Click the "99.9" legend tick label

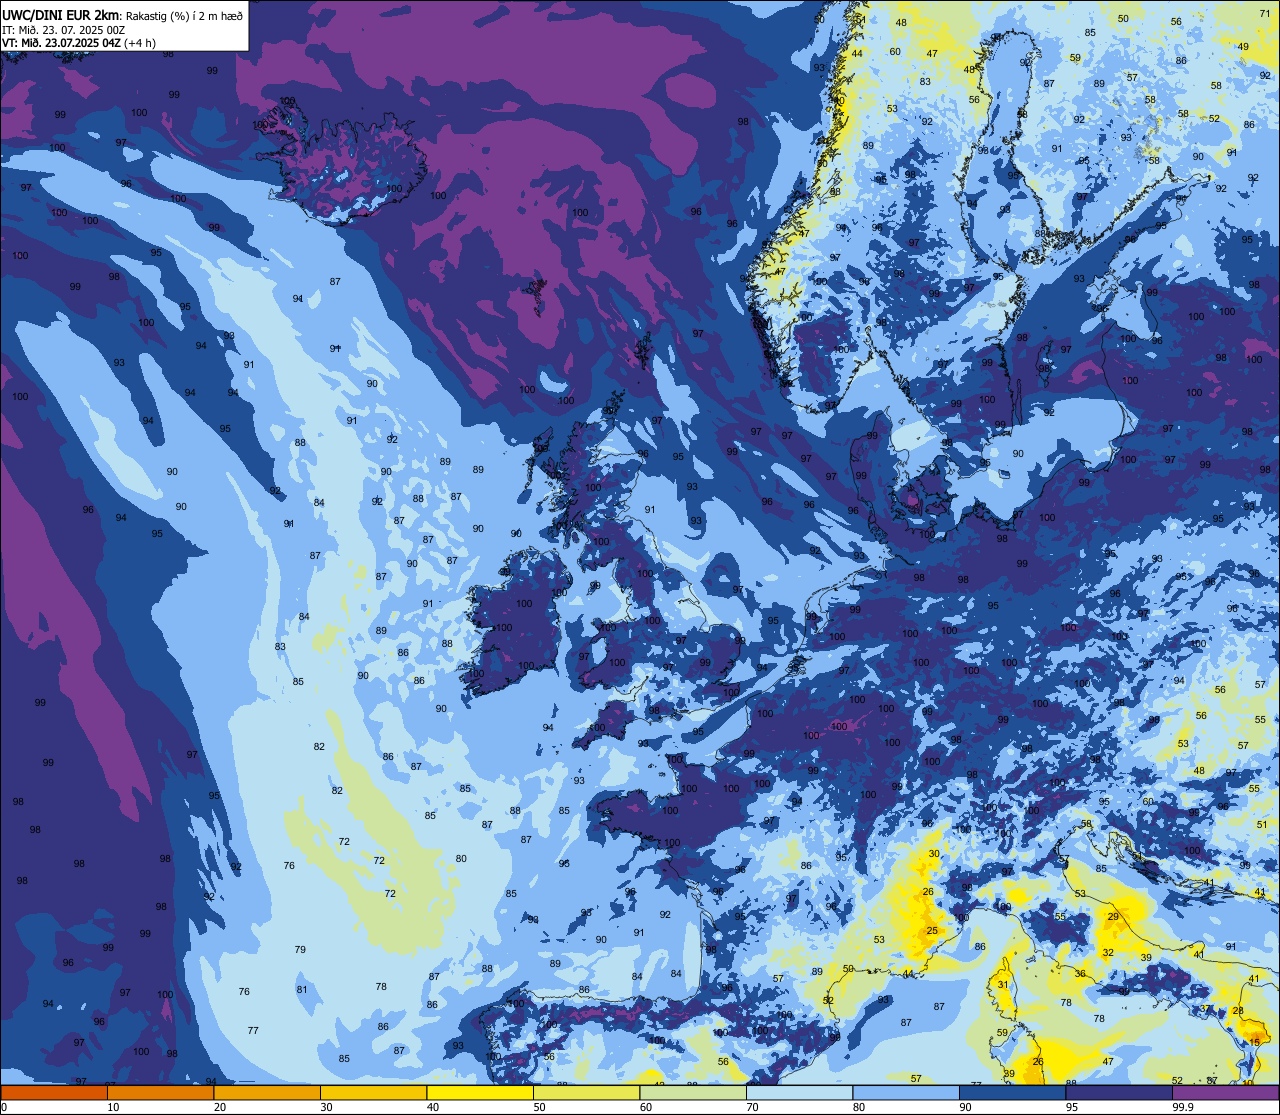[x=1184, y=1107]
